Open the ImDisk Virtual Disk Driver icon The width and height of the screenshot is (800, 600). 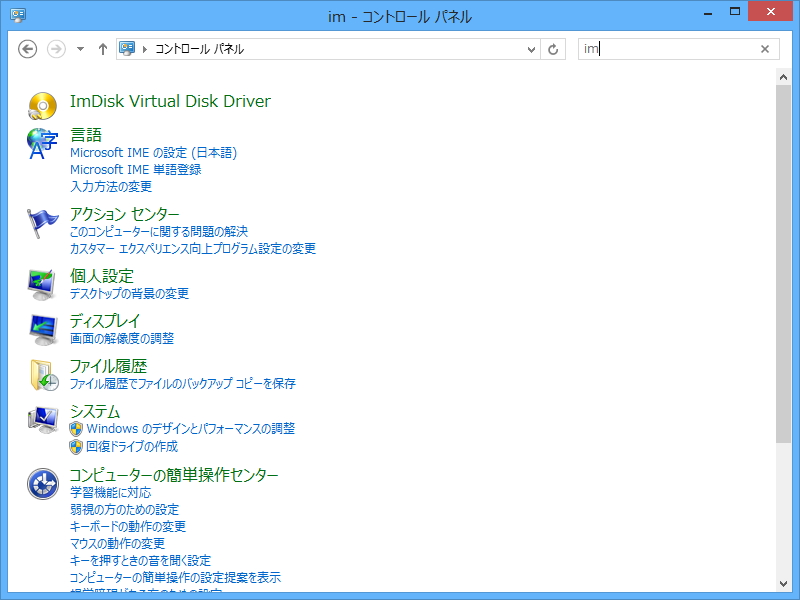pos(42,101)
